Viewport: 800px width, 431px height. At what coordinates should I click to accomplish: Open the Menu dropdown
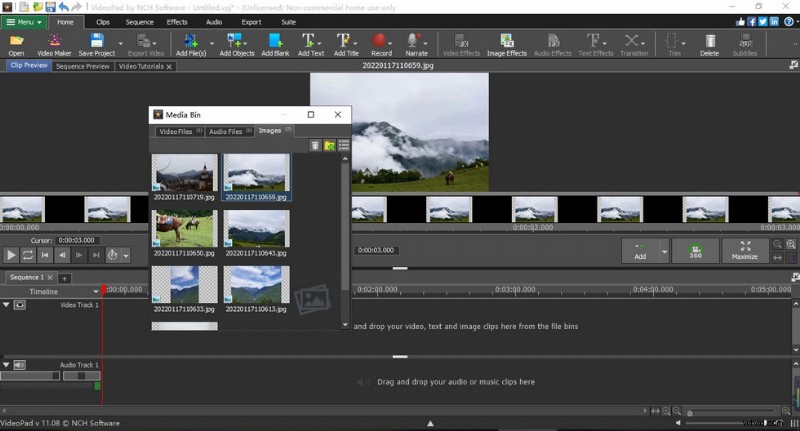pos(24,22)
